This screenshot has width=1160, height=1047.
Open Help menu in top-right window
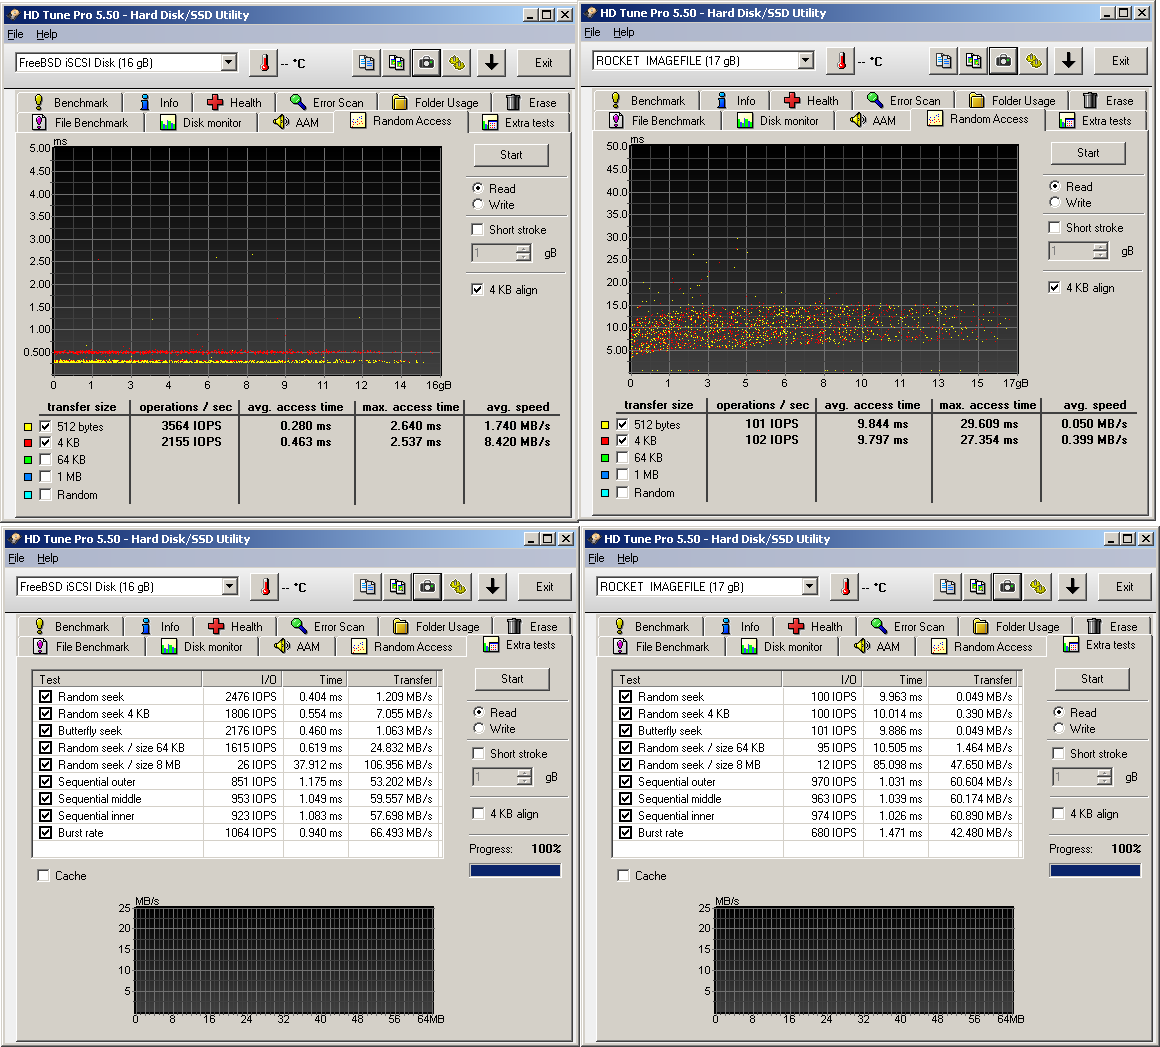click(x=624, y=32)
